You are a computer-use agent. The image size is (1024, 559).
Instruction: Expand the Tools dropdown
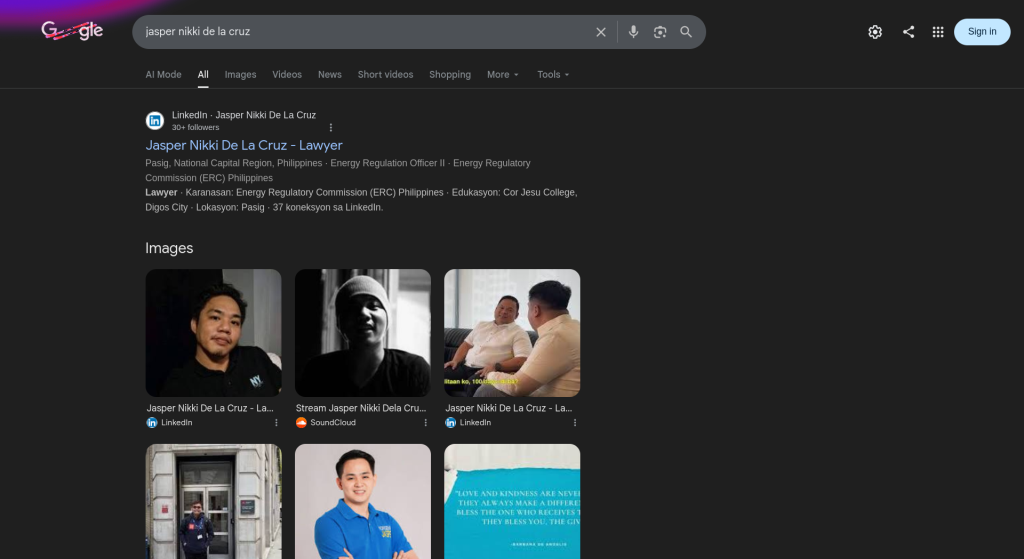pyautogui.click(x=553, y=75)
